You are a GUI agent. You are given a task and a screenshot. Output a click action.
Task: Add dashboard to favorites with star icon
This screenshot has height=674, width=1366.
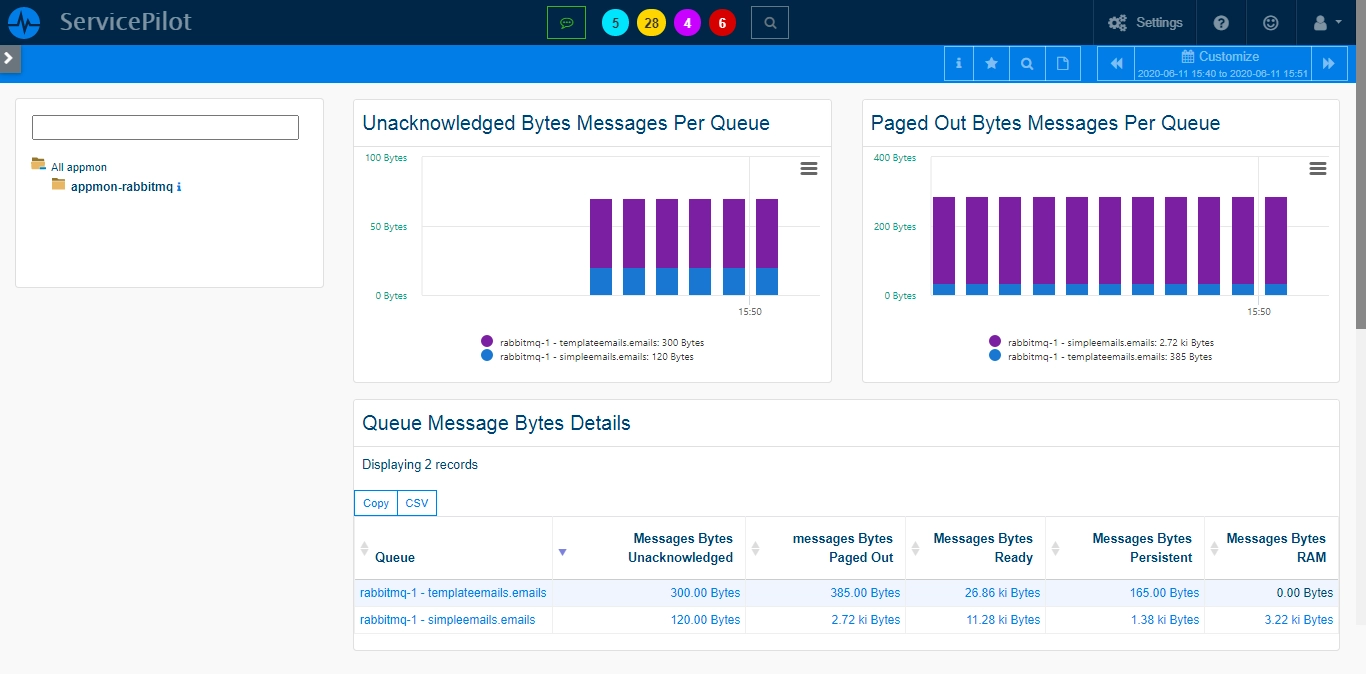[x=991, y=63]
